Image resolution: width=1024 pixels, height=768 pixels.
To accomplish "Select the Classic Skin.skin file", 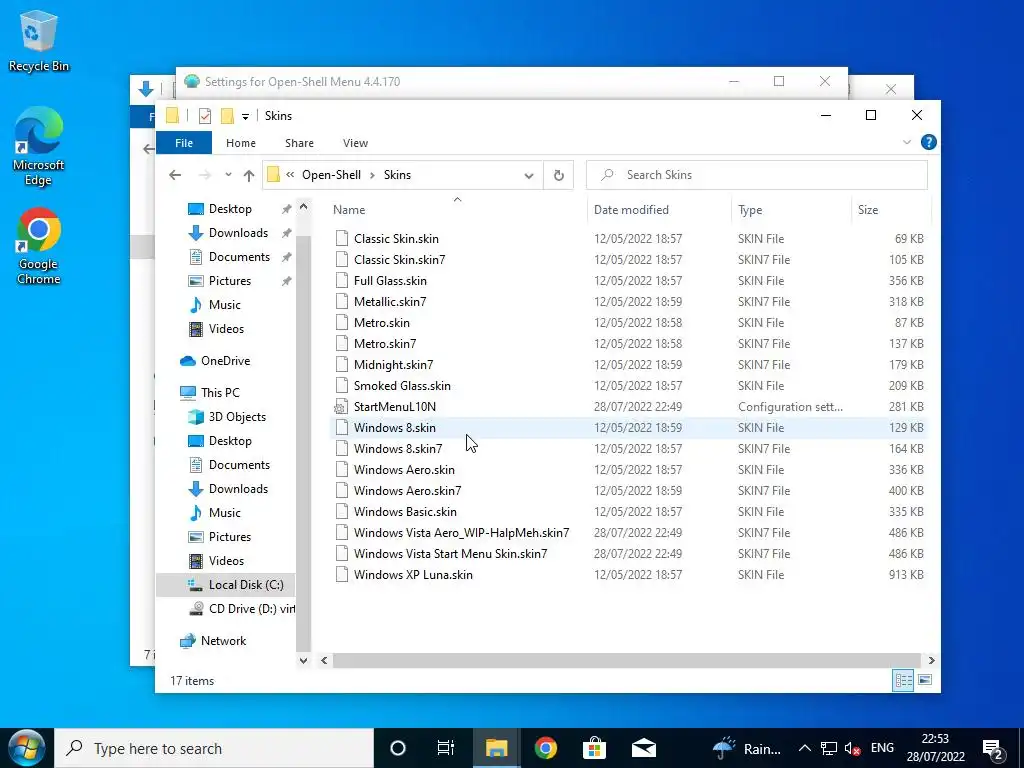I will (396, 239).
